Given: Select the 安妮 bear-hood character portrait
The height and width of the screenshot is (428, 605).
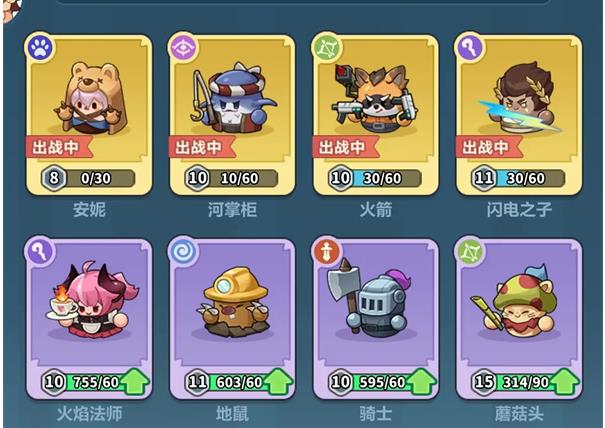Looking at the screenshot, I should tap(90, 99).
